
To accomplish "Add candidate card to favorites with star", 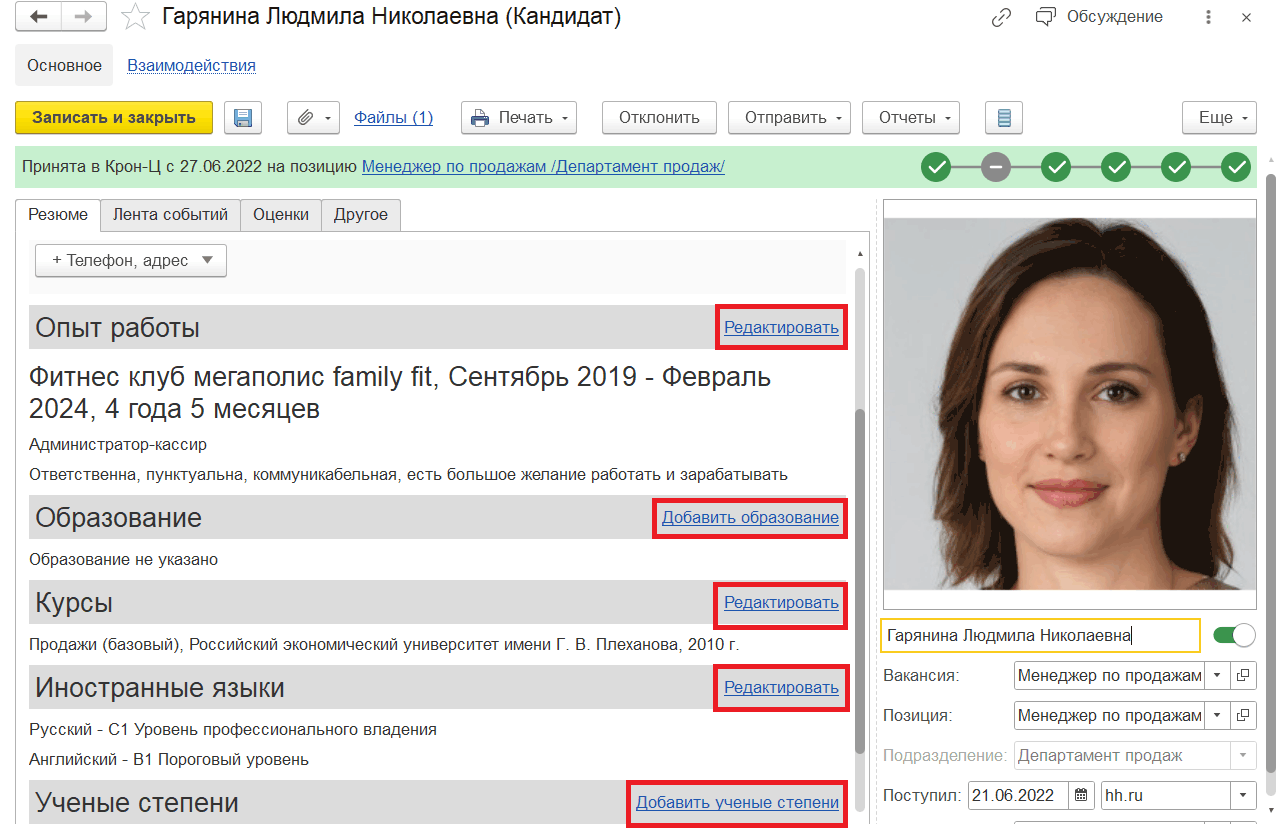I will tap(135, 17).
